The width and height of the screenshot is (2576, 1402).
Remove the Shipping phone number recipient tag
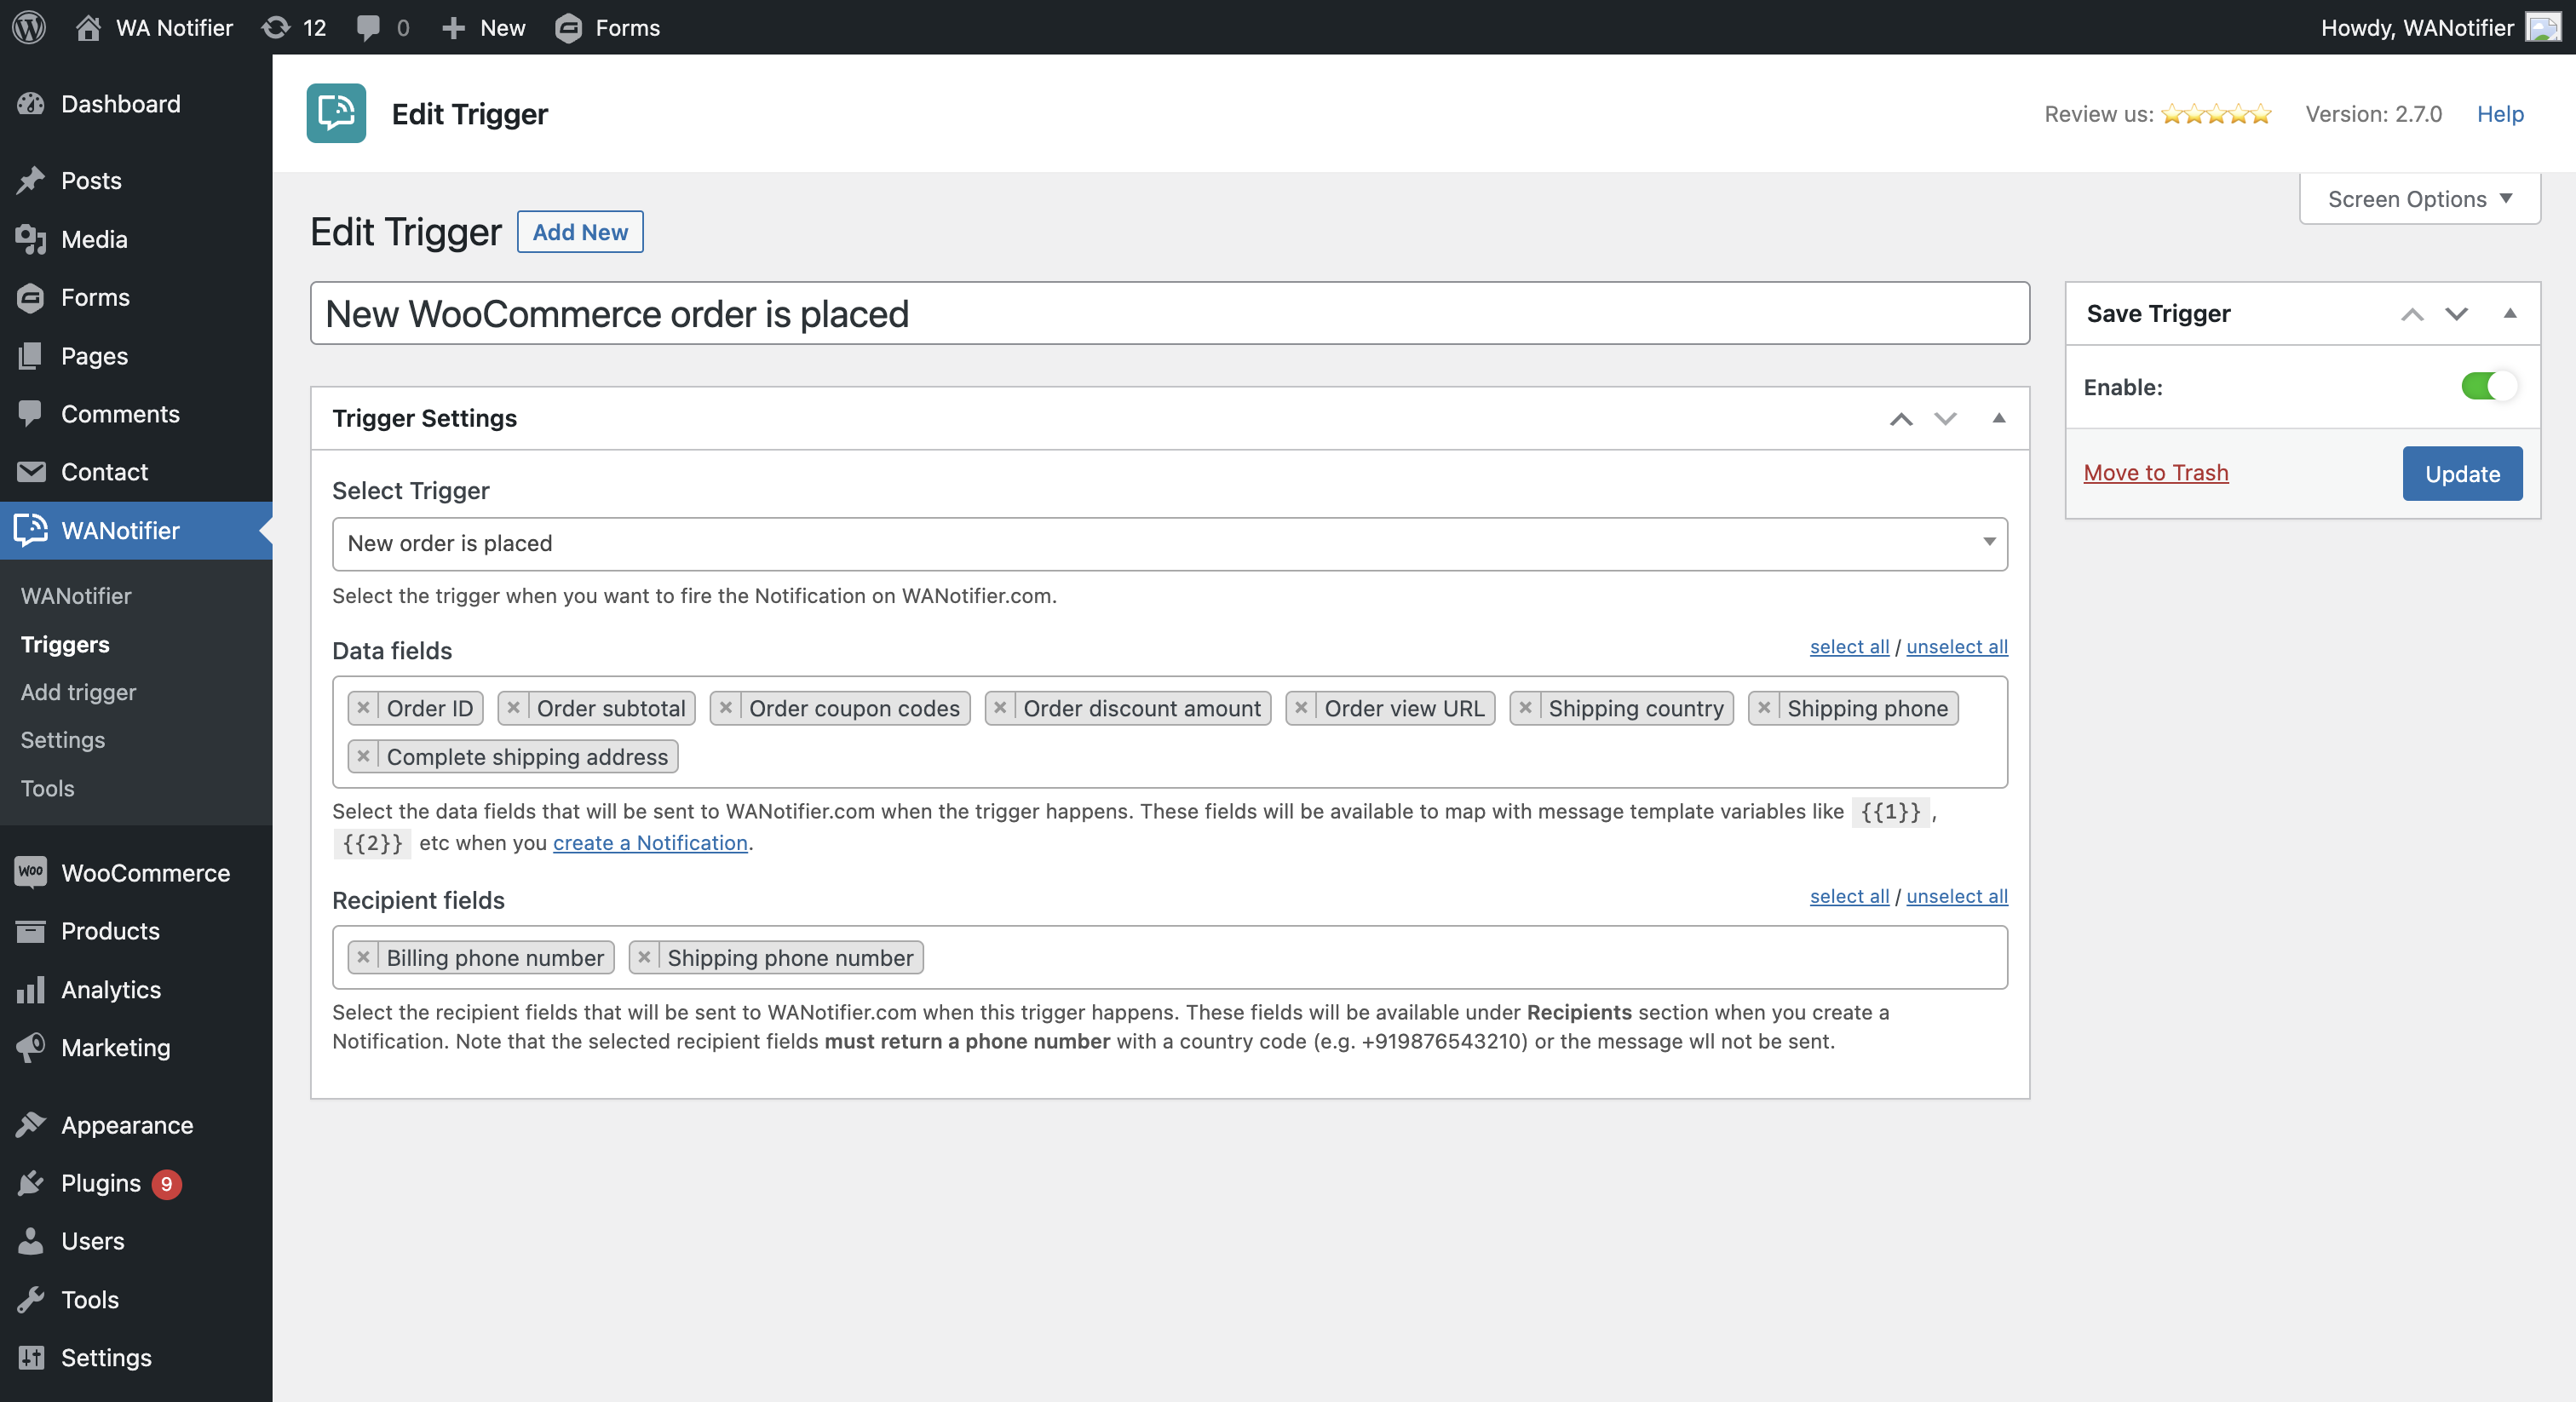tap(645, 958)
